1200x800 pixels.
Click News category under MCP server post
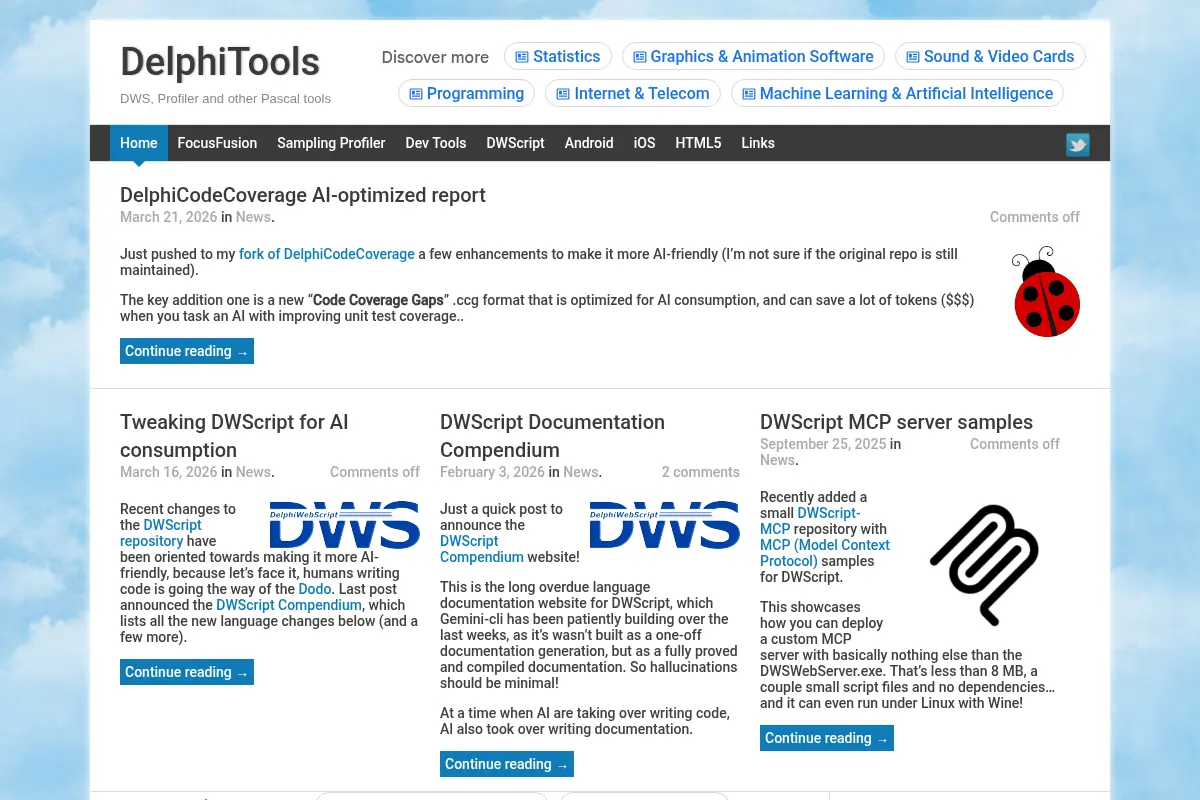click(777, 460)
